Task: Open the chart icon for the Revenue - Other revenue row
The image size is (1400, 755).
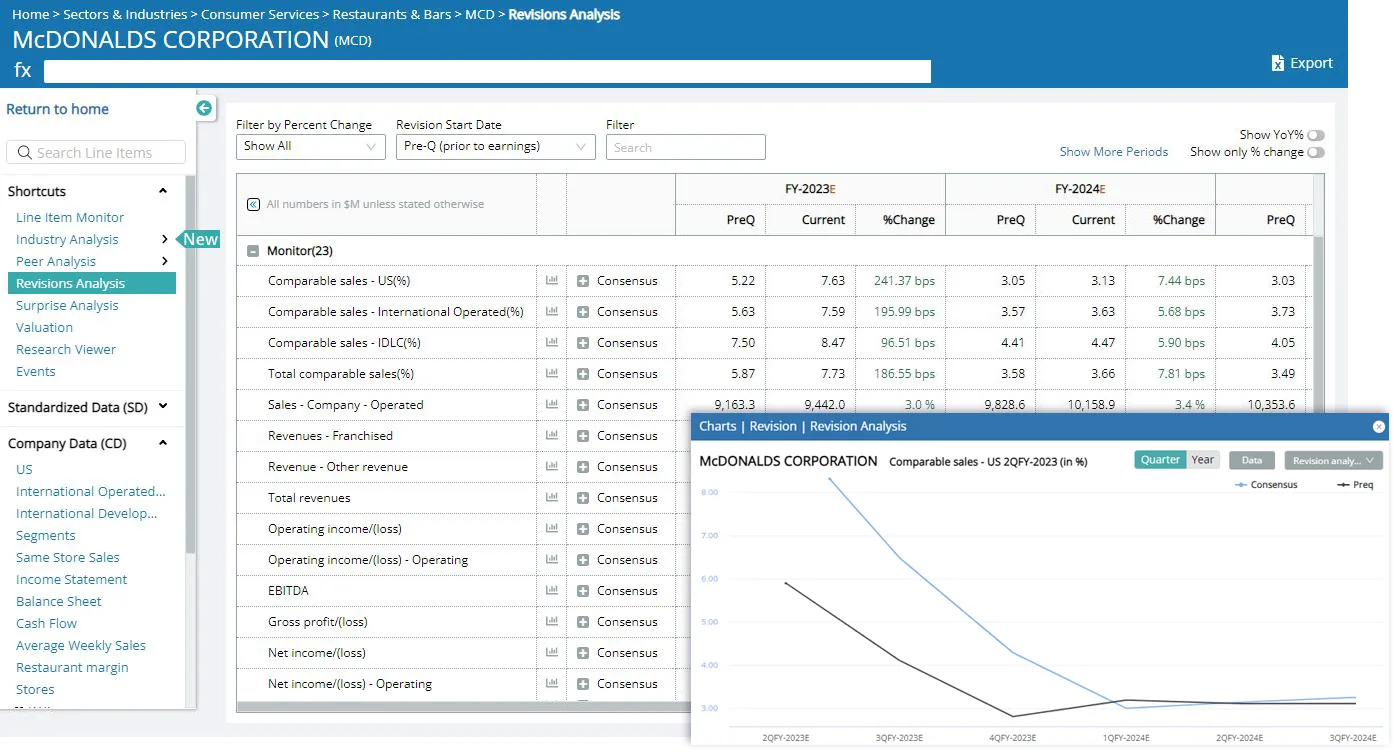Action: [551, 467]
